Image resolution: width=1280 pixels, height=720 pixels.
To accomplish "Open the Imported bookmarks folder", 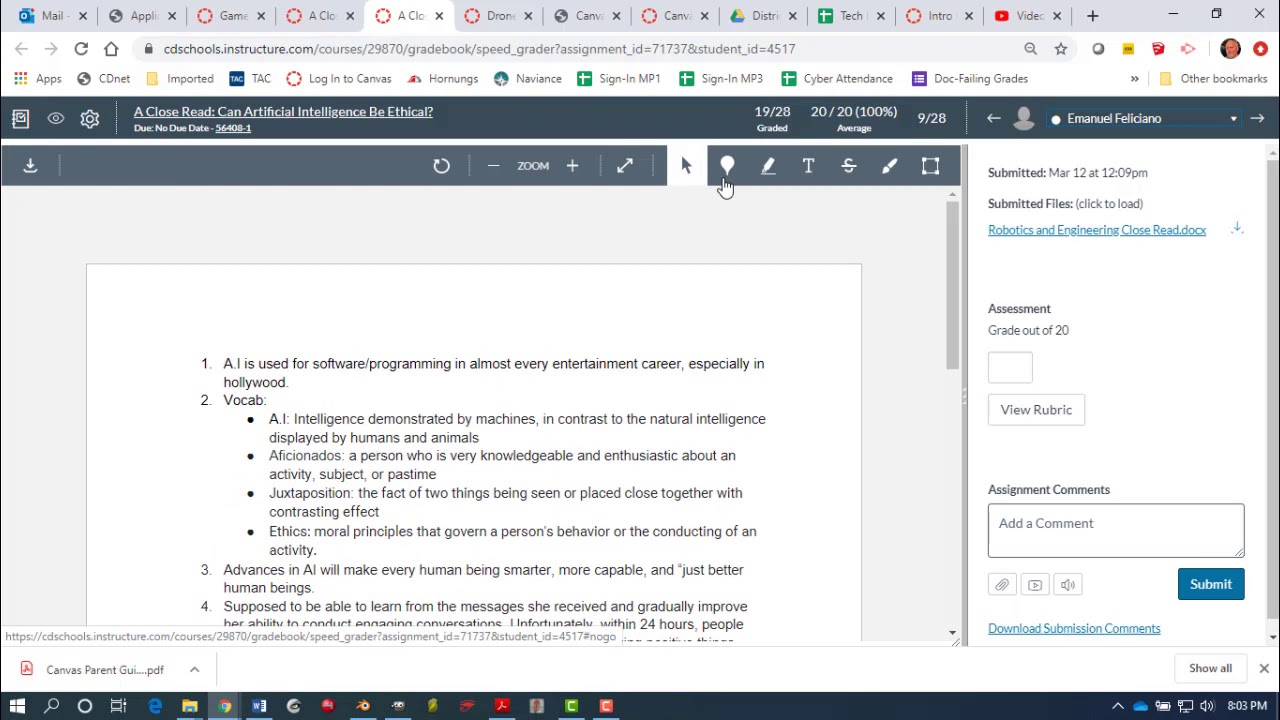I will pos(180,79).
